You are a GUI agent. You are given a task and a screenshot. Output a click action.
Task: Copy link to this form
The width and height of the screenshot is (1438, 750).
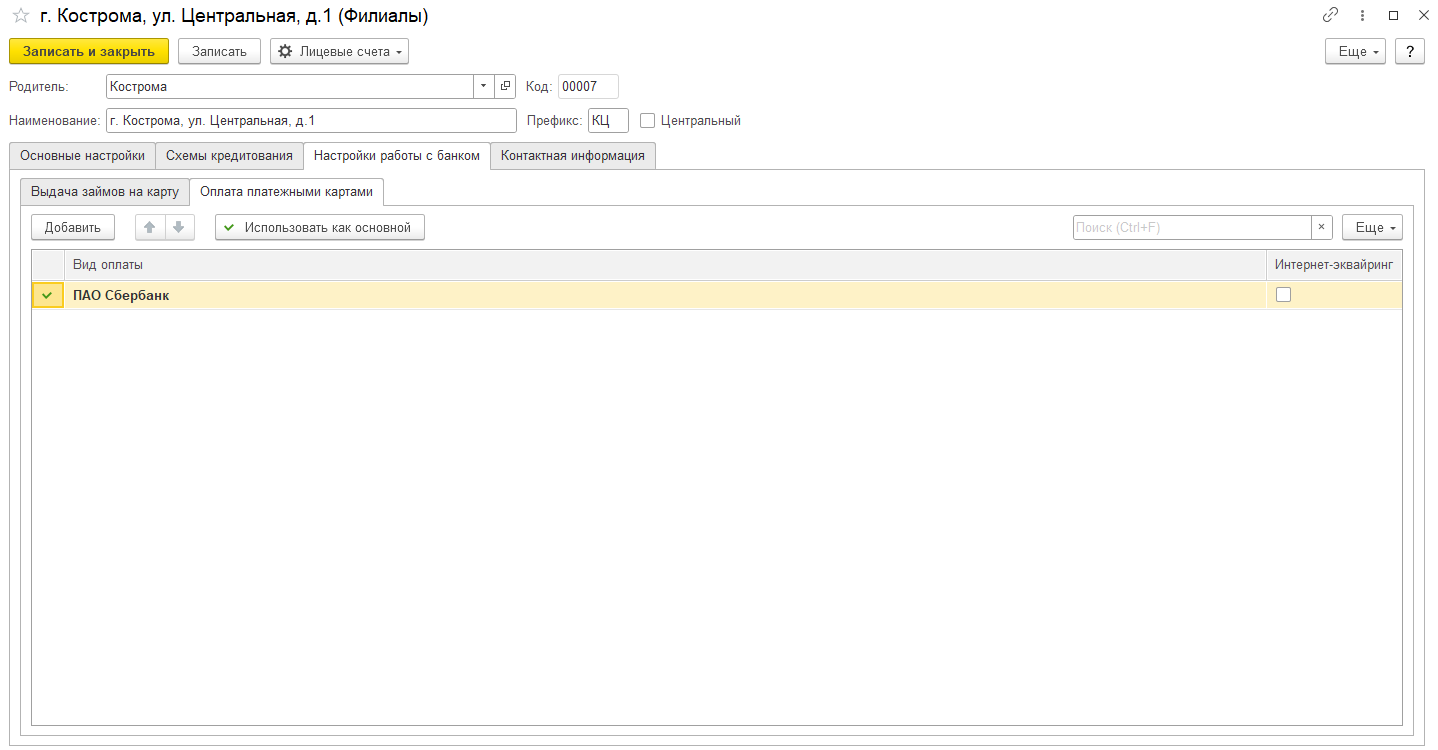(1330, 15)
